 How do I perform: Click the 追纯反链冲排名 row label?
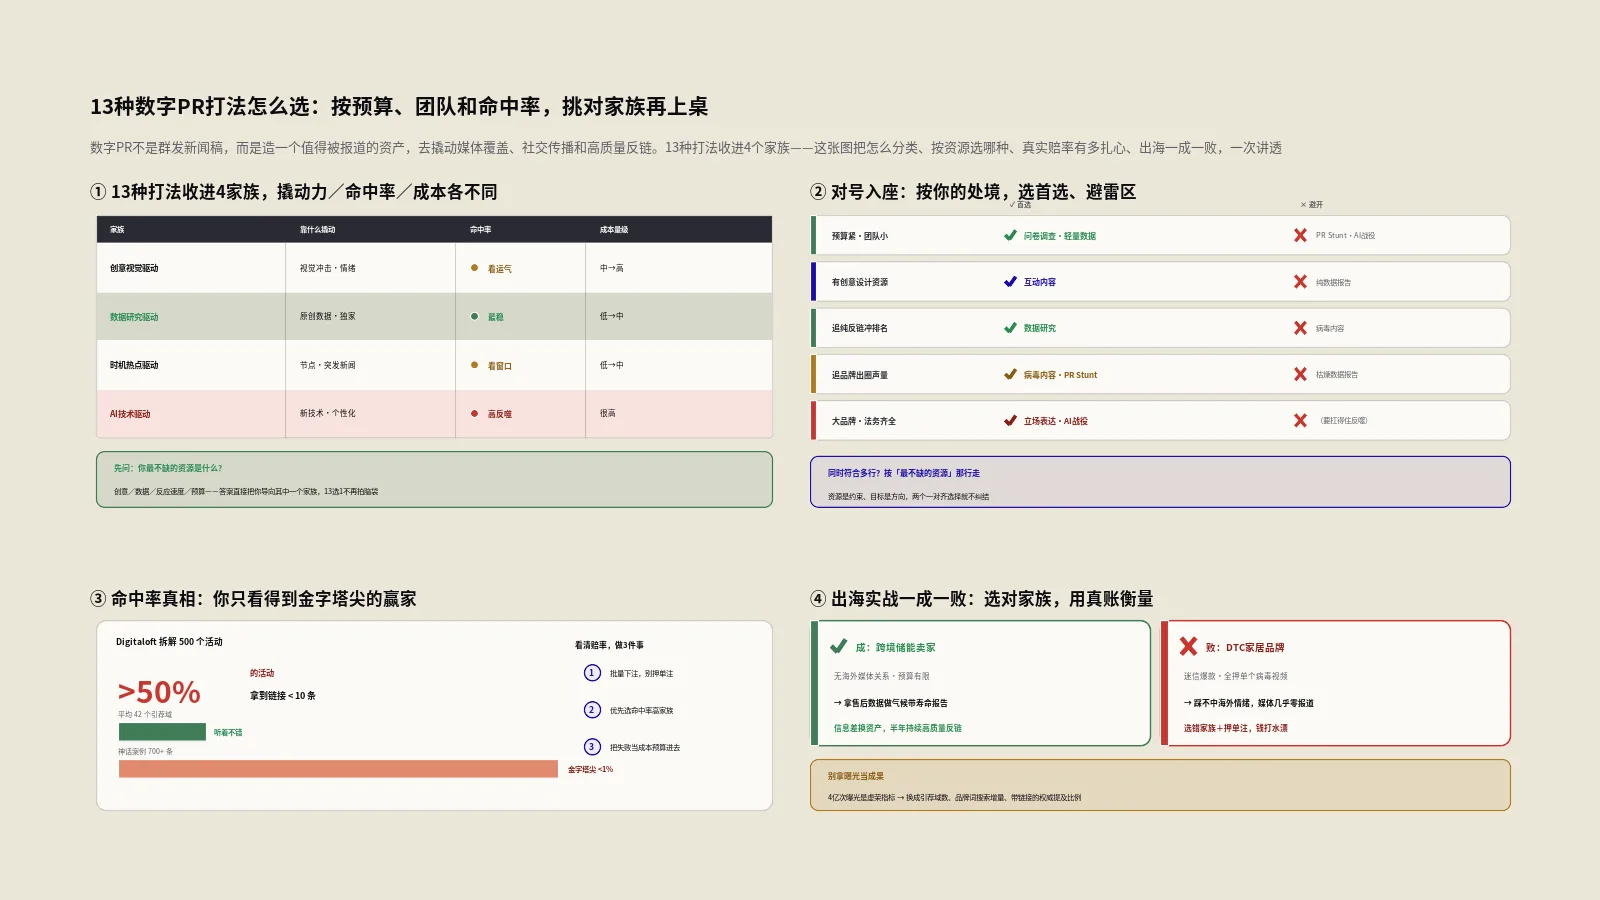[x=859, y=328]
